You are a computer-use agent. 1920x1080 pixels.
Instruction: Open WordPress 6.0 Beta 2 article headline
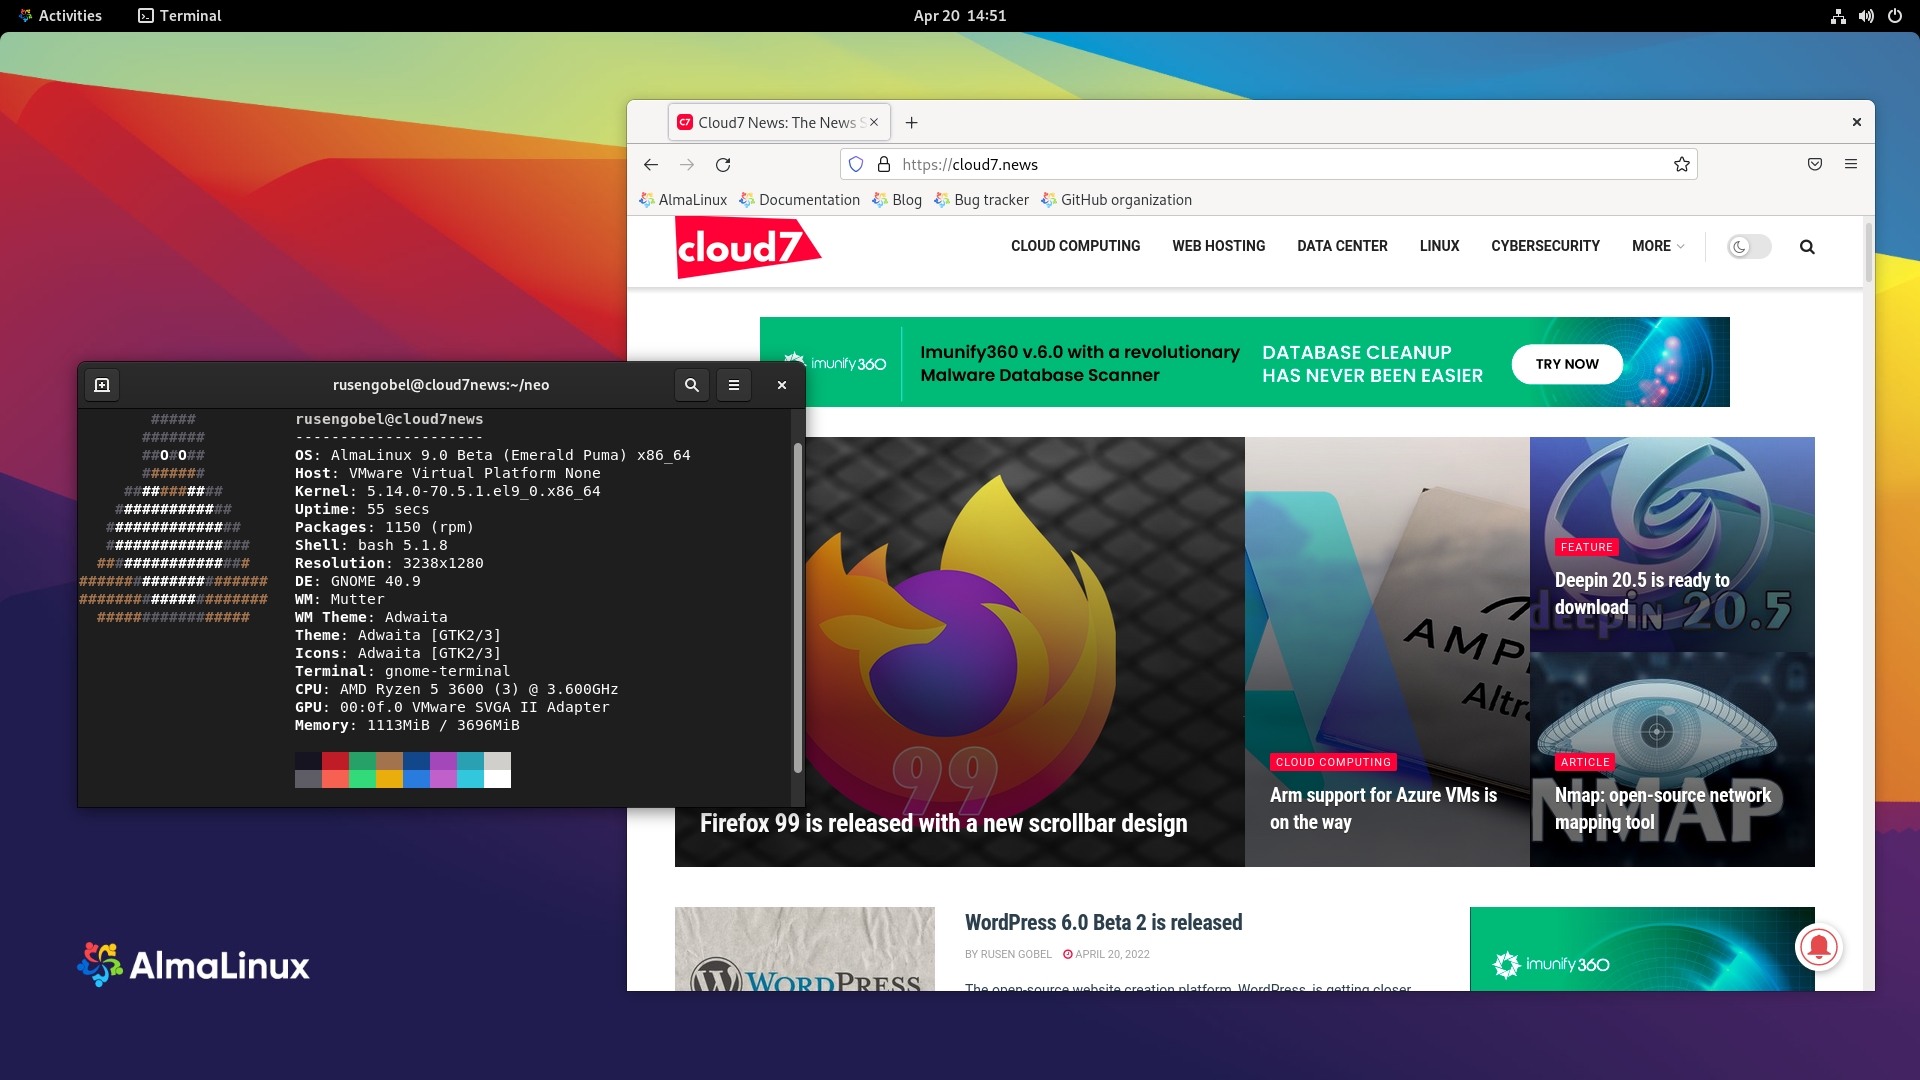[1103, 922]
